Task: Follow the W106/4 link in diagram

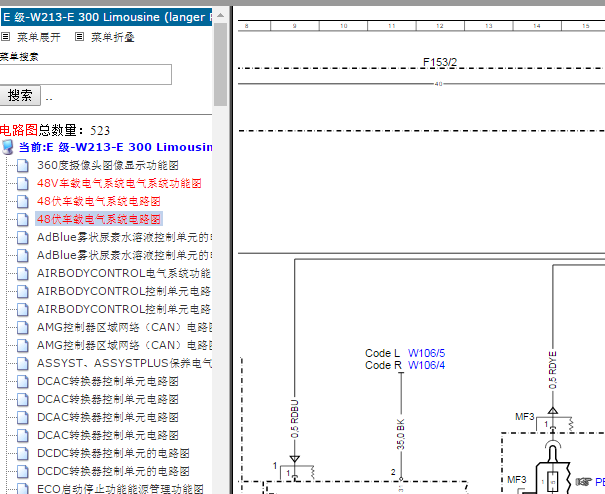Action: coord(426,365)
